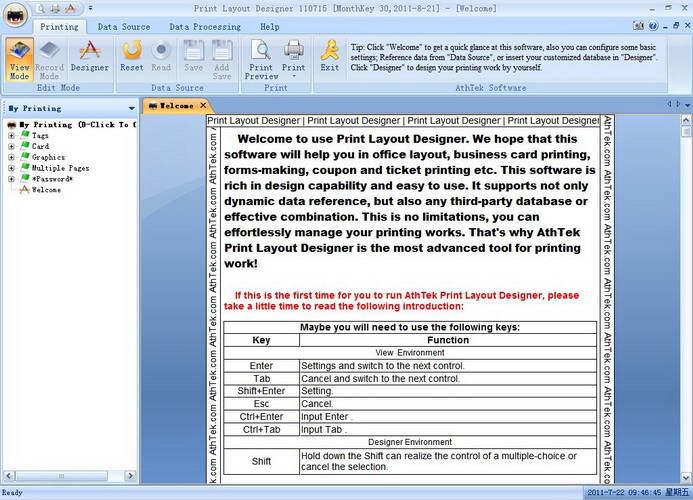The height and width of the screenshot is (500, 693).
Task: Open the My Printing panel dropdown arrow
Action: (132, 108)
